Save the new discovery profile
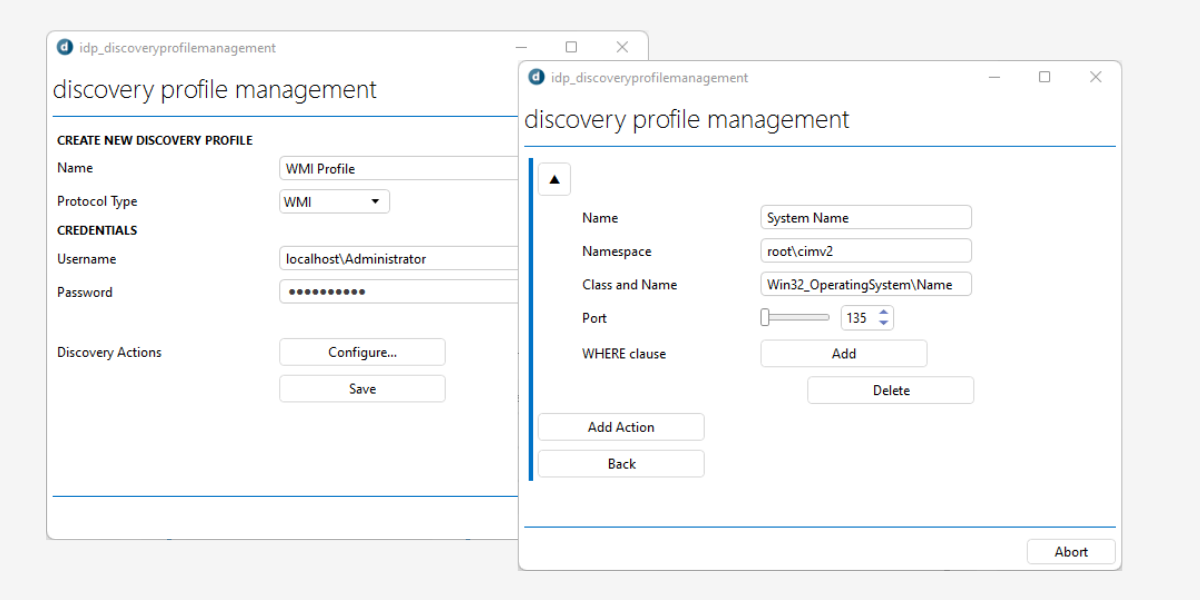1200x600 pixels. 362,388
